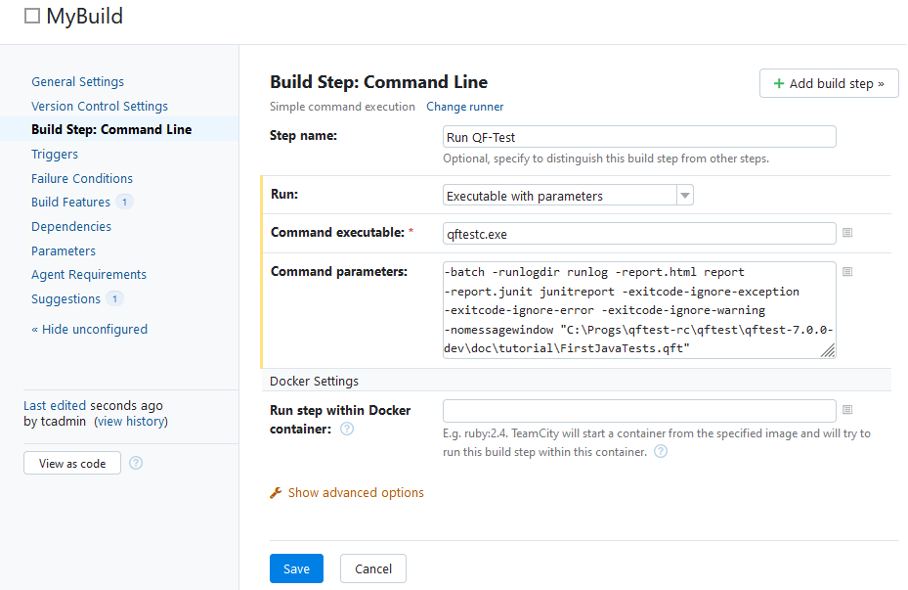Open parameter picker icon beside Command executable
Image resolution: width=908 pixels, height=590 pixels.
[x=847, y=233]
